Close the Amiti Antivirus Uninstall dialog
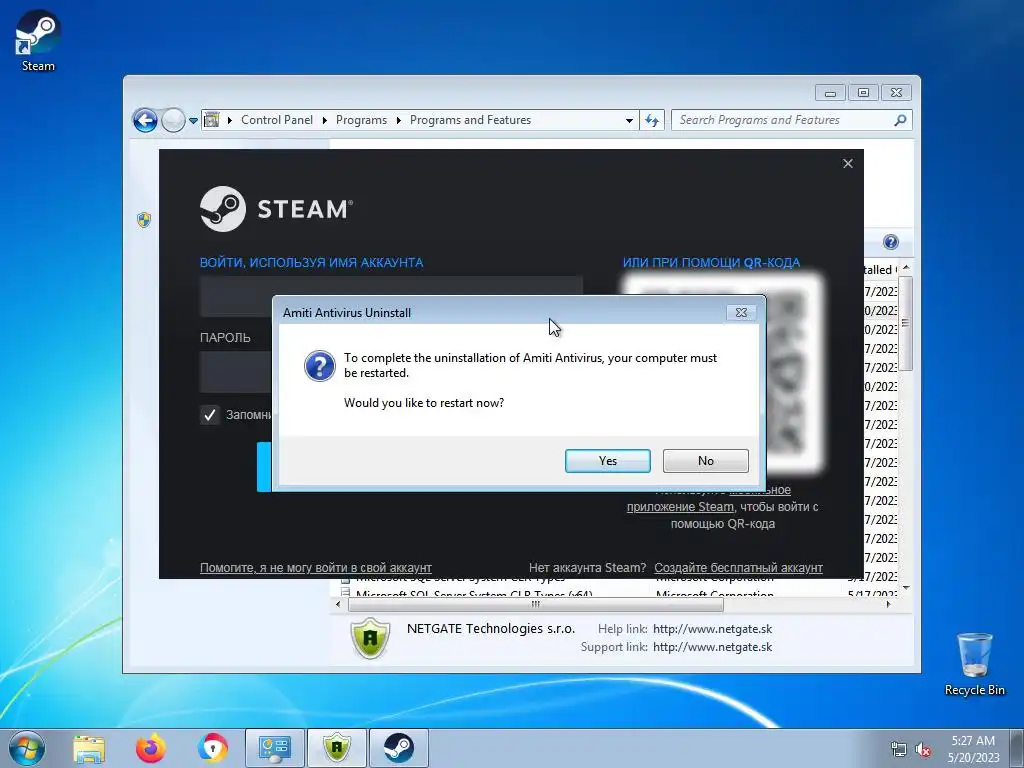 coord(741,312)
